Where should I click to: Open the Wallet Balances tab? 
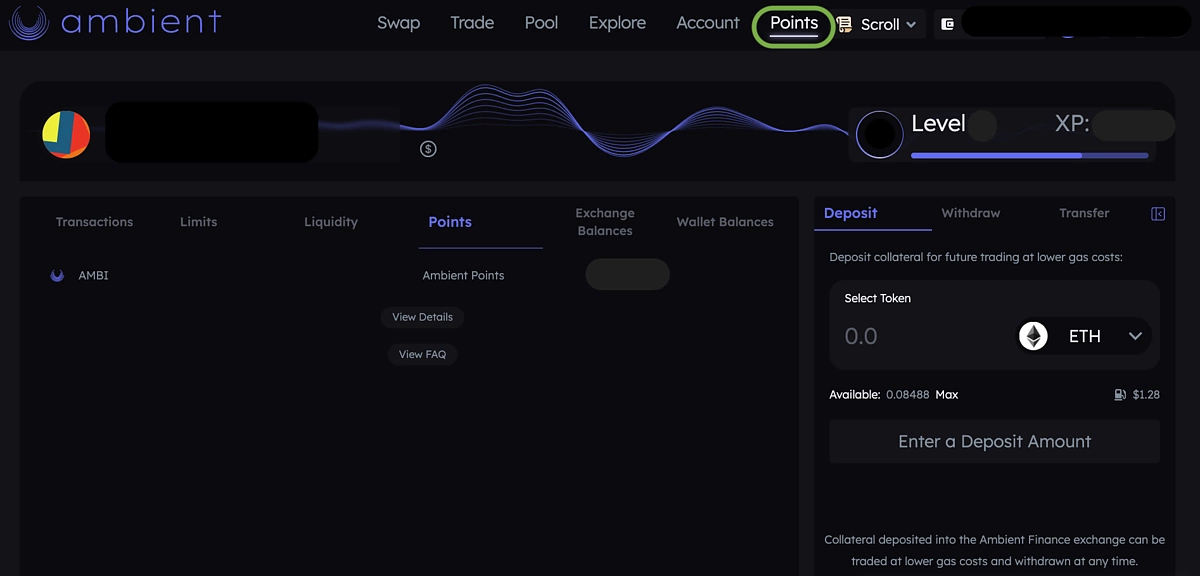click(725, 222)
